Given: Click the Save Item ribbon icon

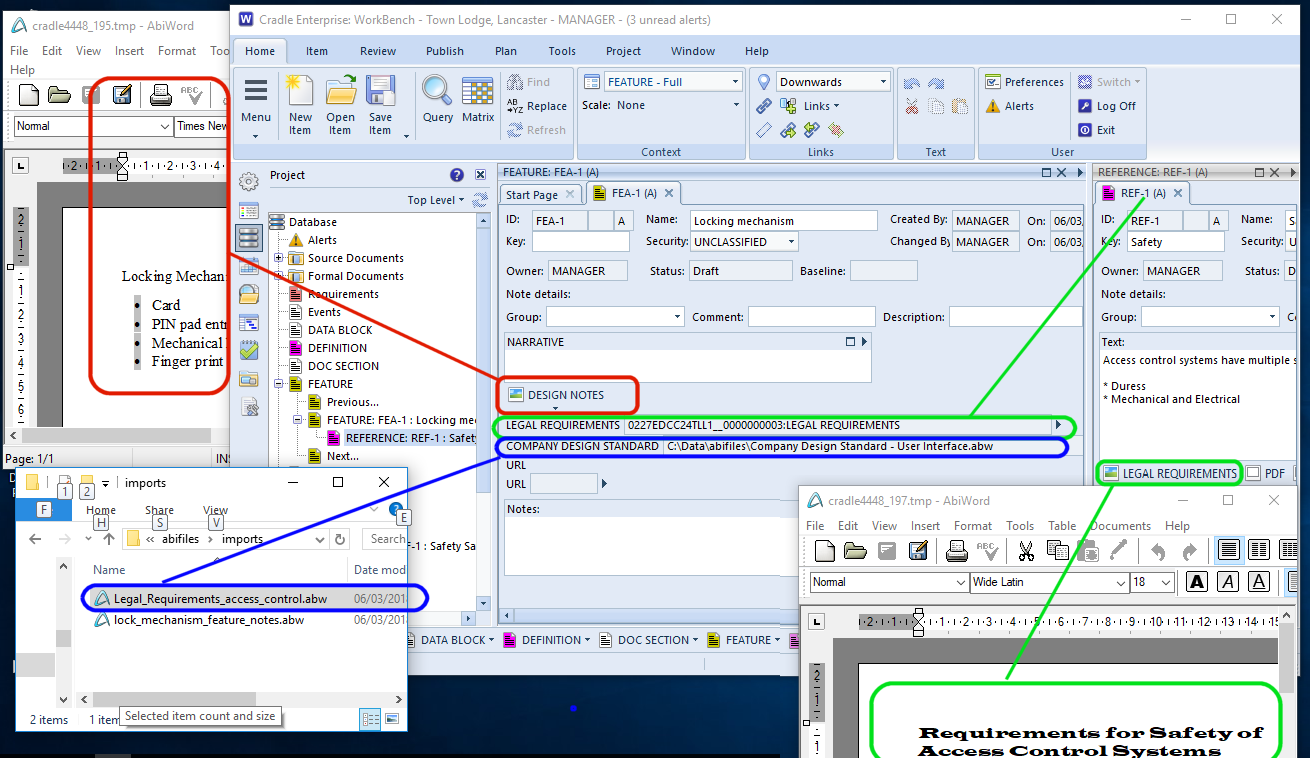Looking at the screenshot, I should point(380,105).
